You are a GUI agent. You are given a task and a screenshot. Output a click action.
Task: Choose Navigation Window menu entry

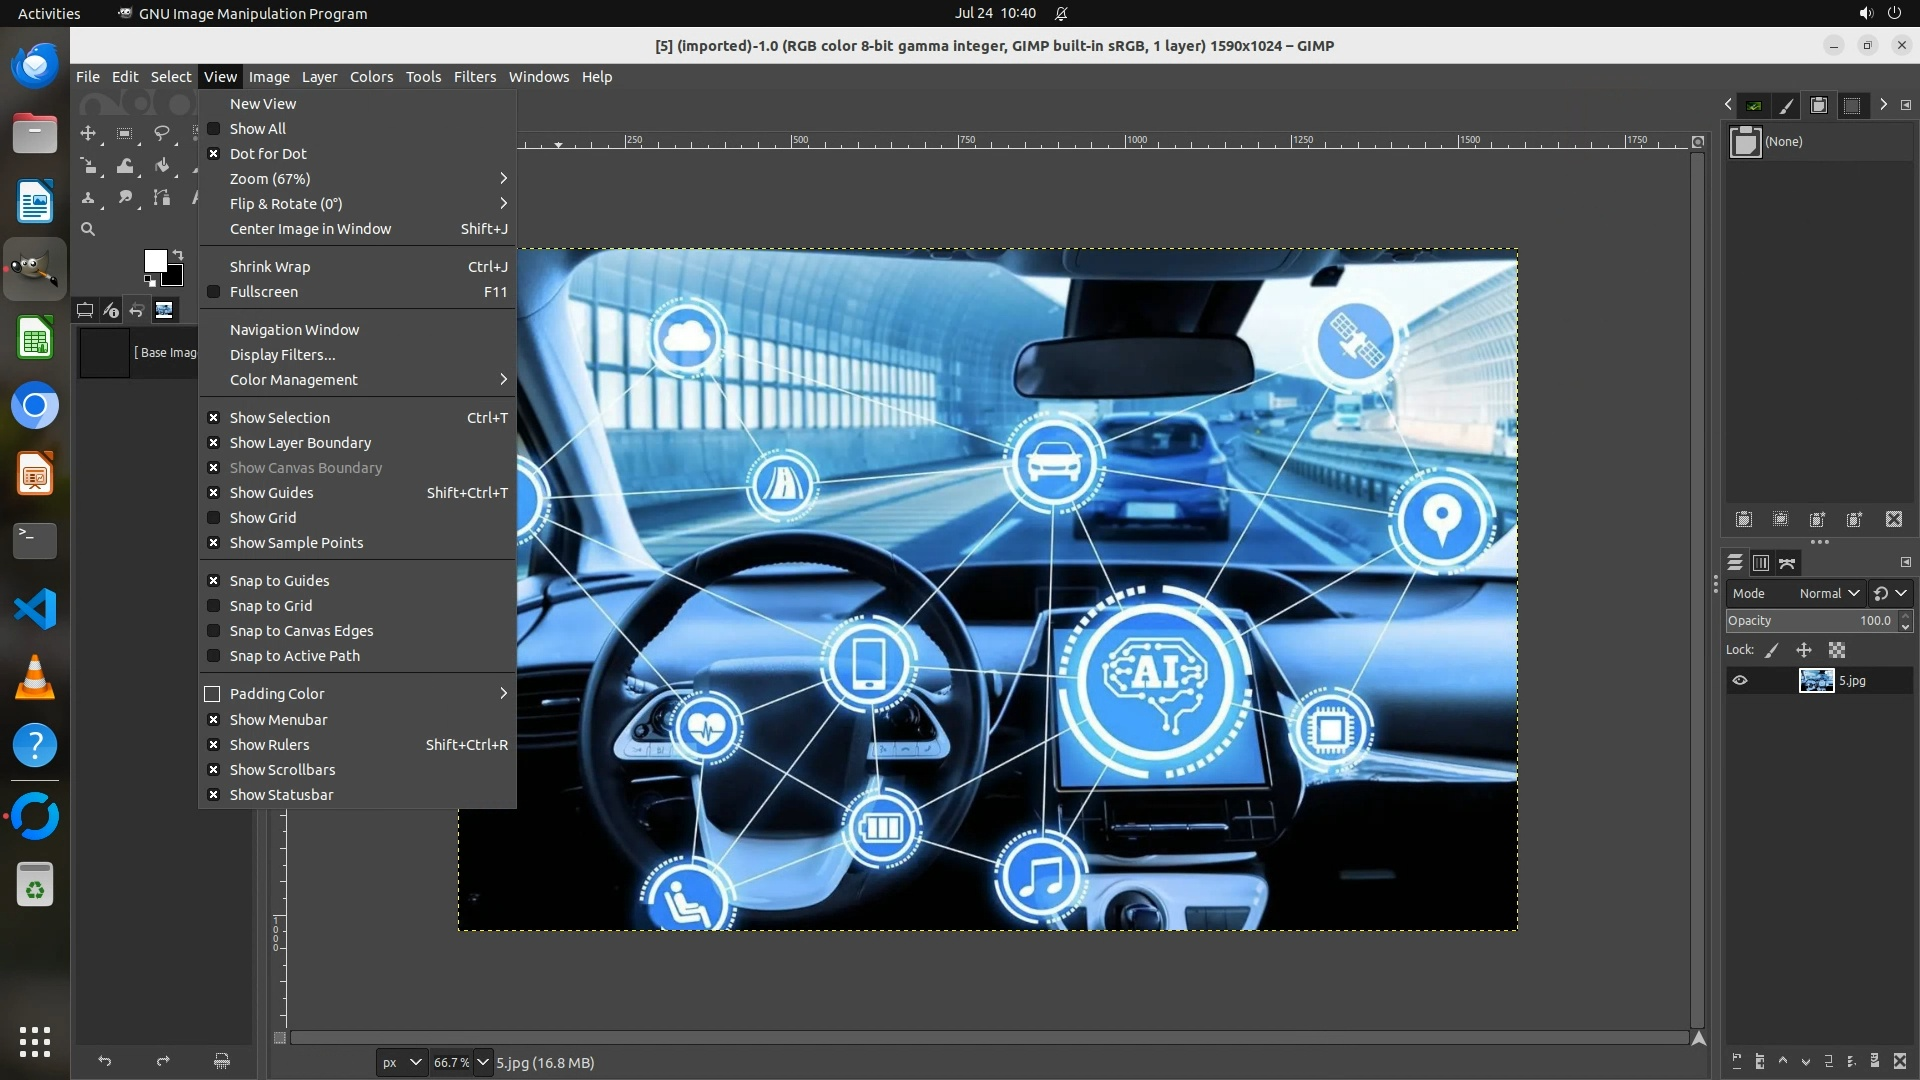[294, 330]
